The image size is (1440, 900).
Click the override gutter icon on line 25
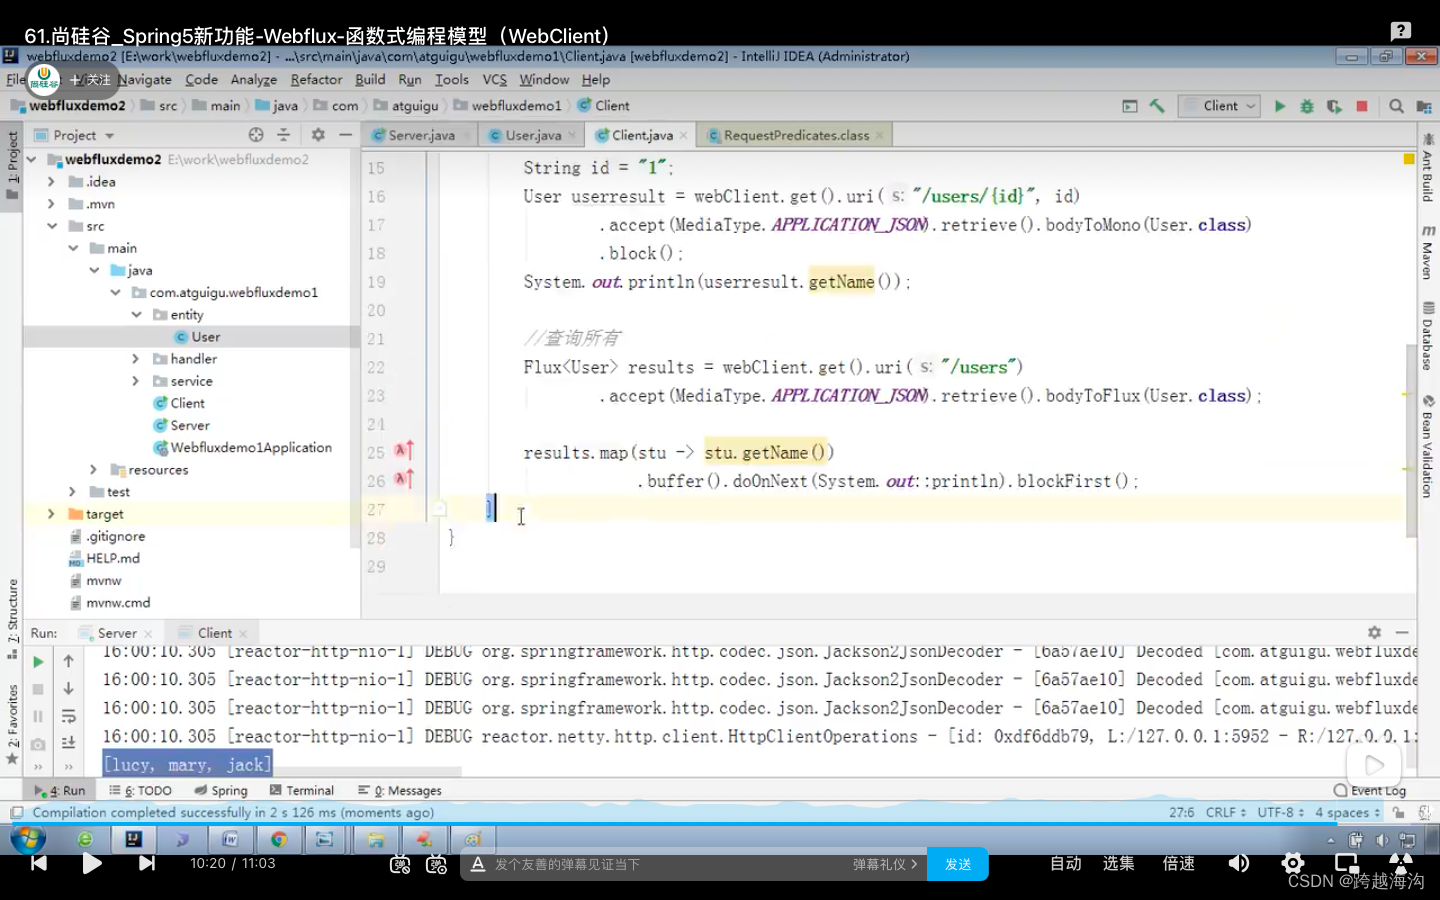click(404, 451)
